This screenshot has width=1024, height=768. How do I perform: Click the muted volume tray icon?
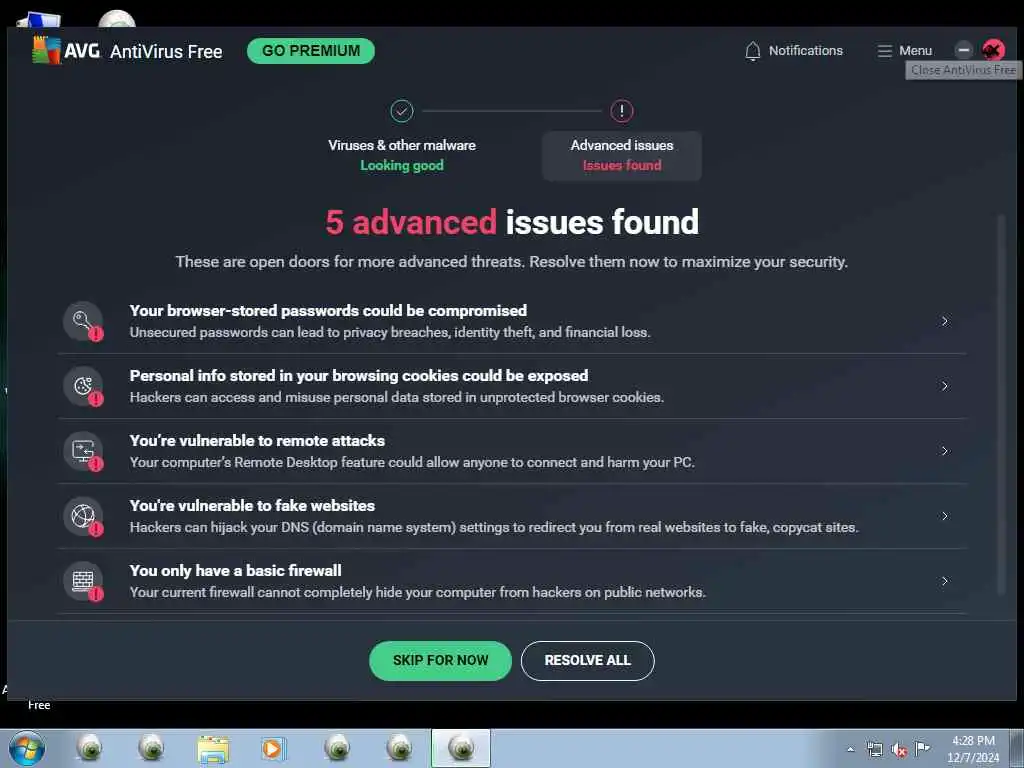coord(899,750)
